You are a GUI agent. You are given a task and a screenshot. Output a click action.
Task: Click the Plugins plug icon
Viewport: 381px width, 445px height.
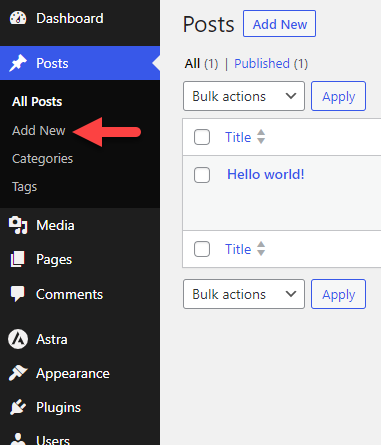click(18, 407)
